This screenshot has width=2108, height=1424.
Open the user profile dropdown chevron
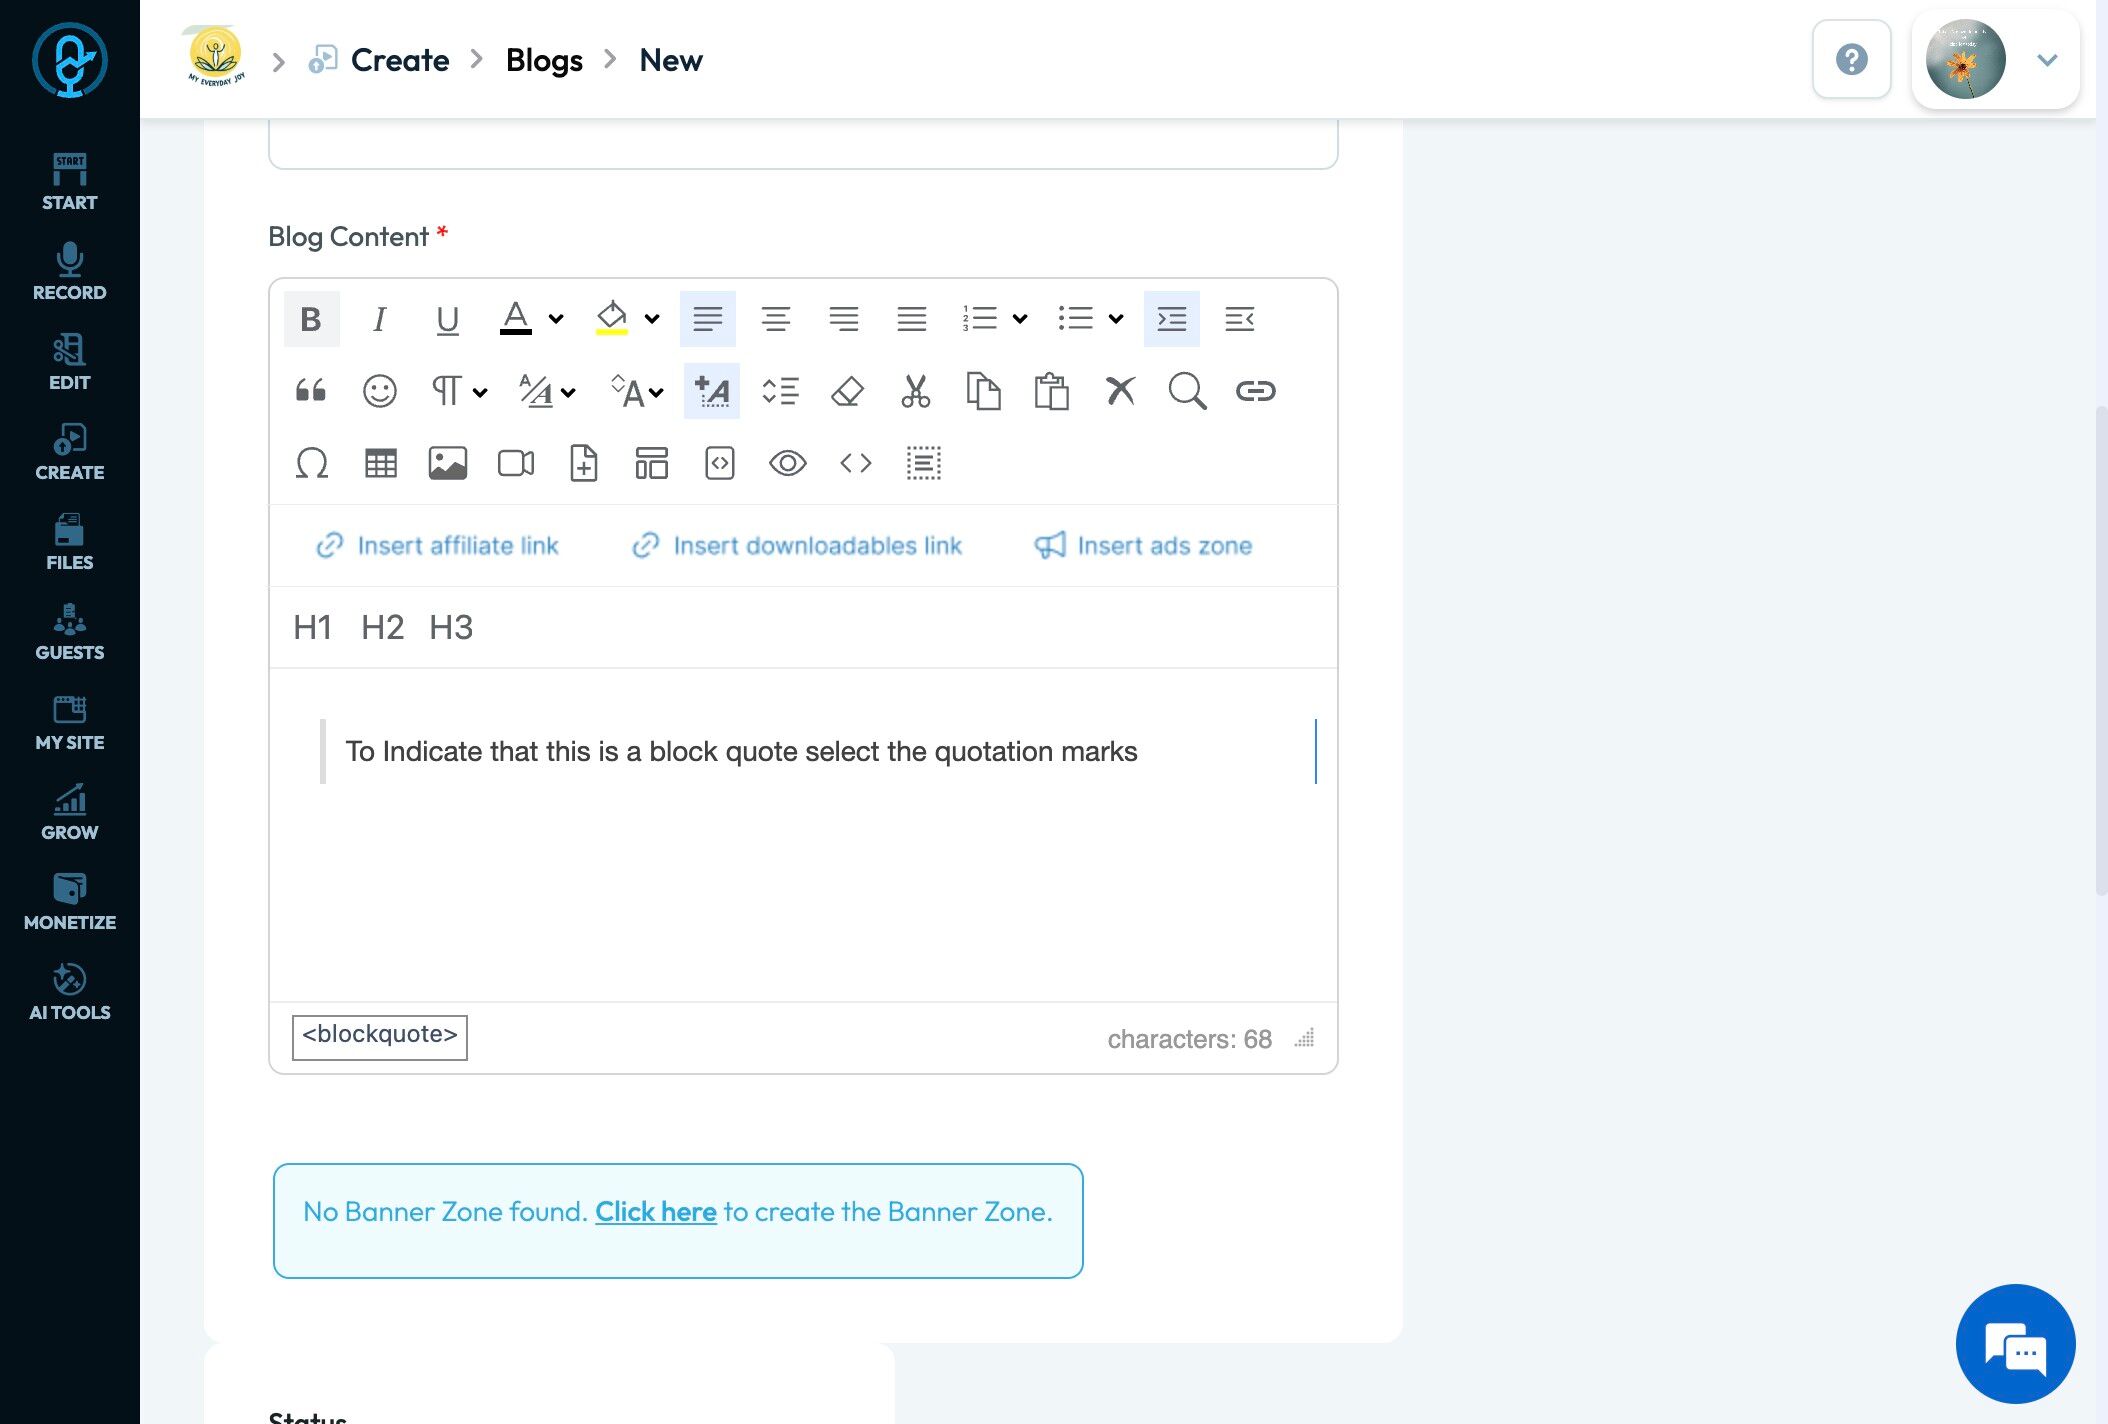coord(2047,60)
